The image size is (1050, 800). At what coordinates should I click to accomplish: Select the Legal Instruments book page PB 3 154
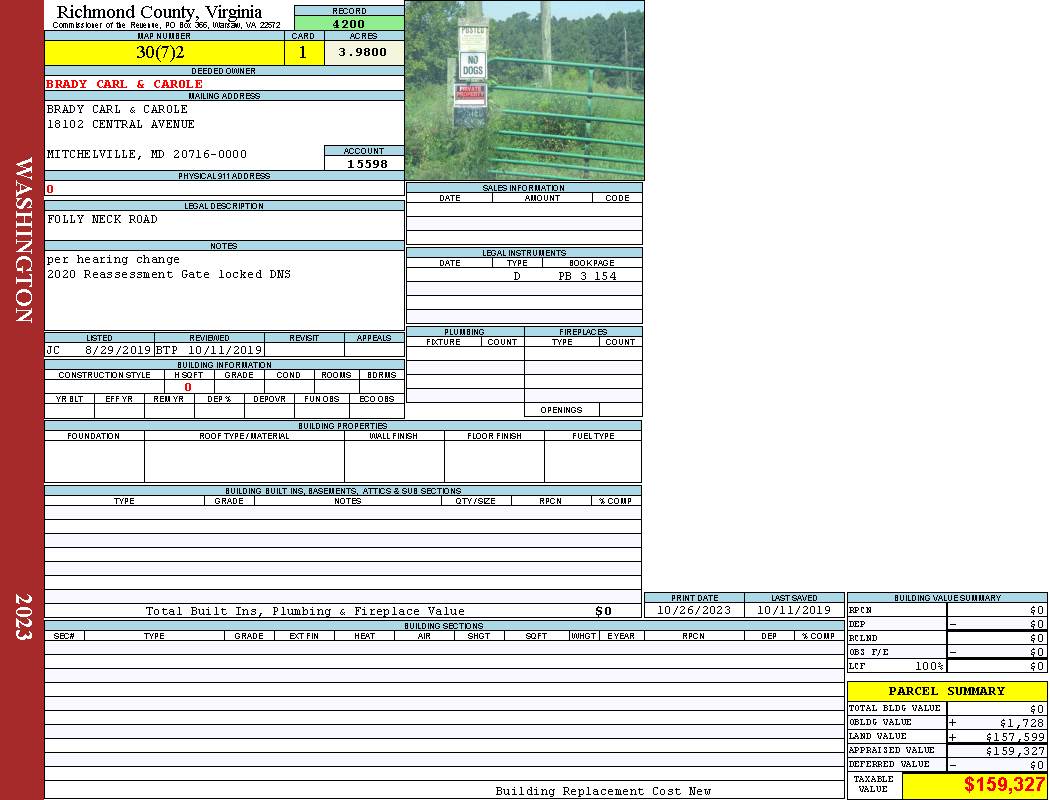[x=587, y=276]
